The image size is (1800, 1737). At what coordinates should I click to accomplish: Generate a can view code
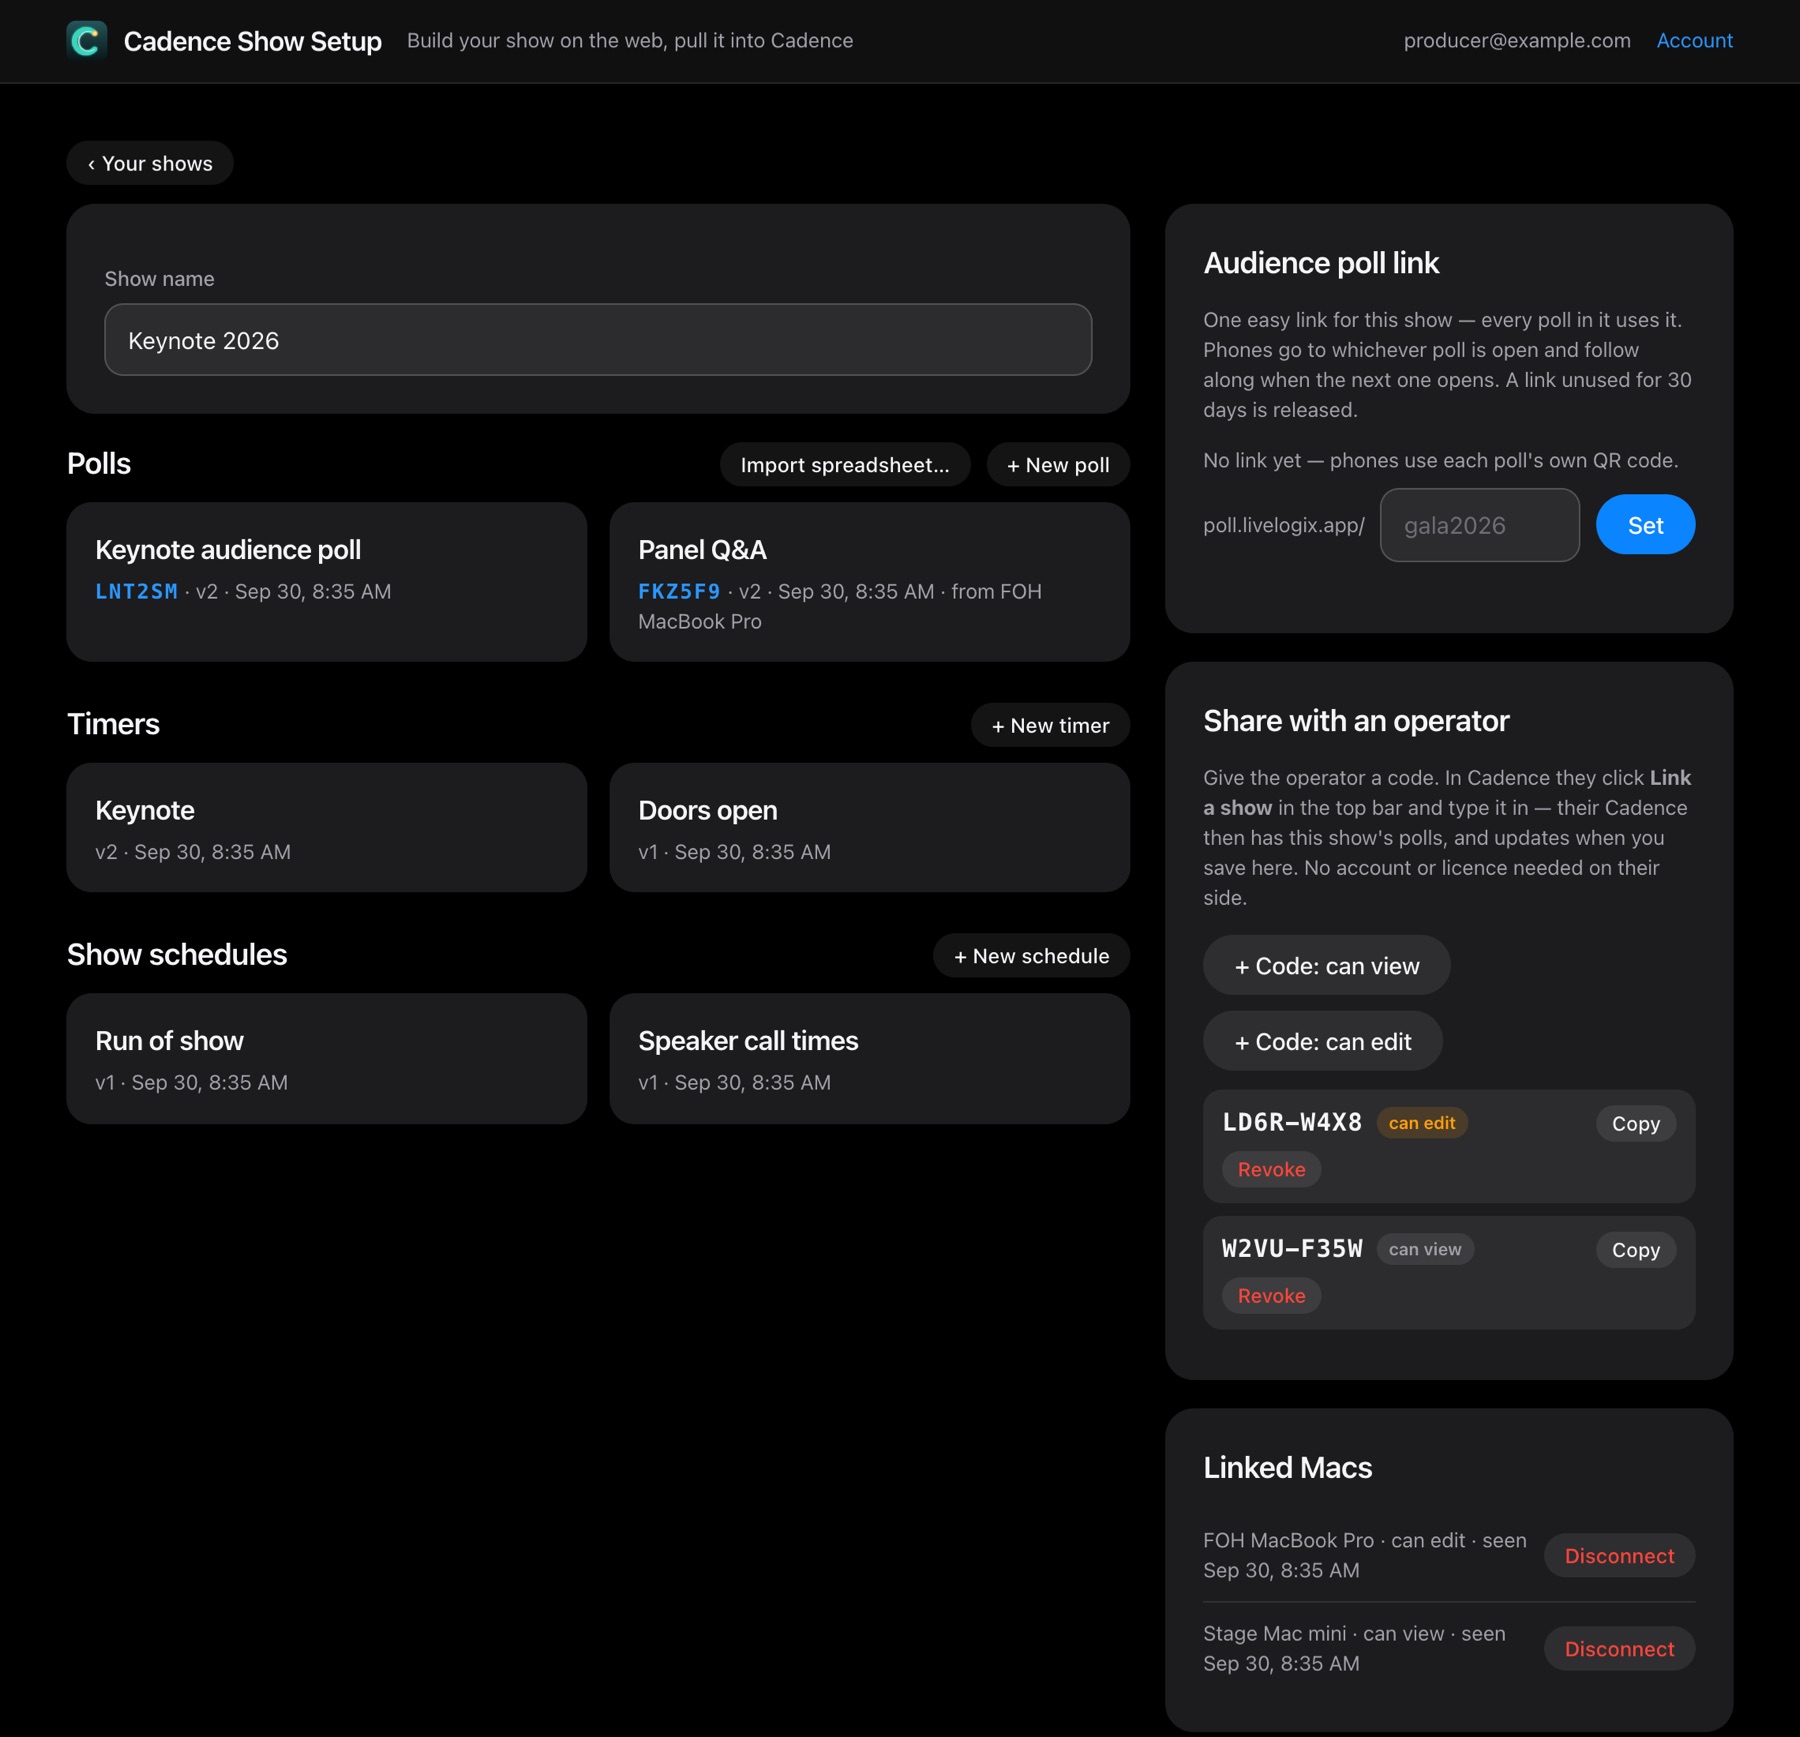pyautogui.click(x=1326, y=965)
